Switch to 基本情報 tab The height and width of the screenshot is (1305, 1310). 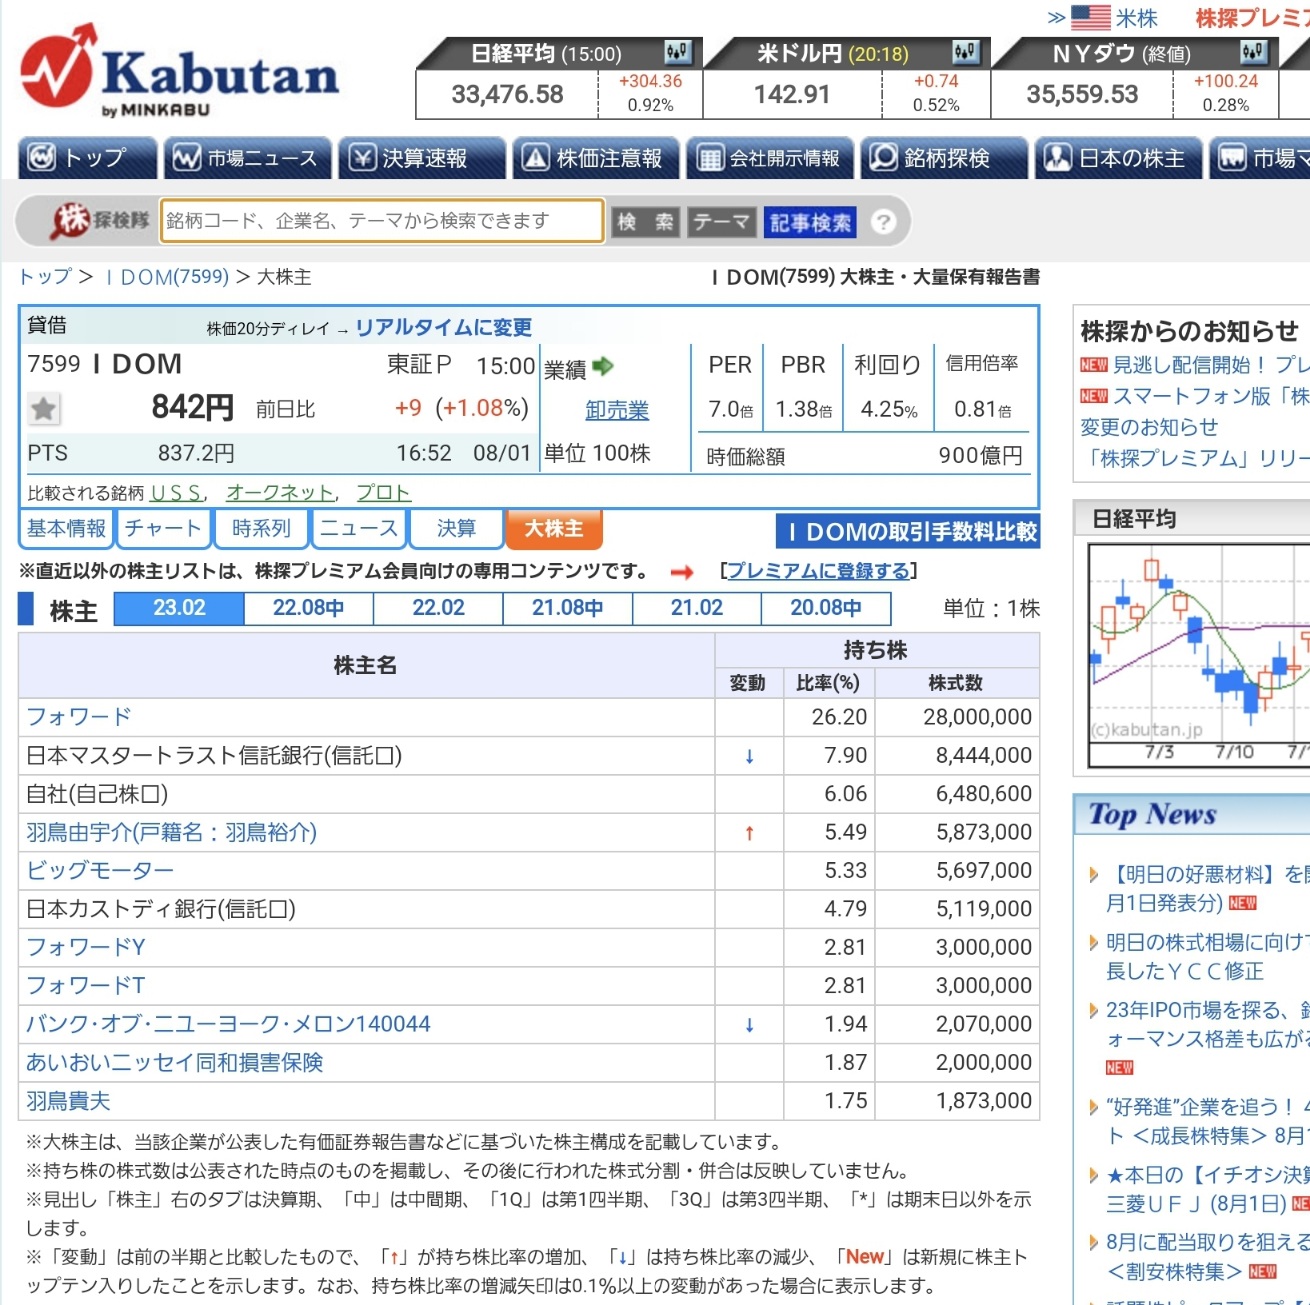point(66,529)
